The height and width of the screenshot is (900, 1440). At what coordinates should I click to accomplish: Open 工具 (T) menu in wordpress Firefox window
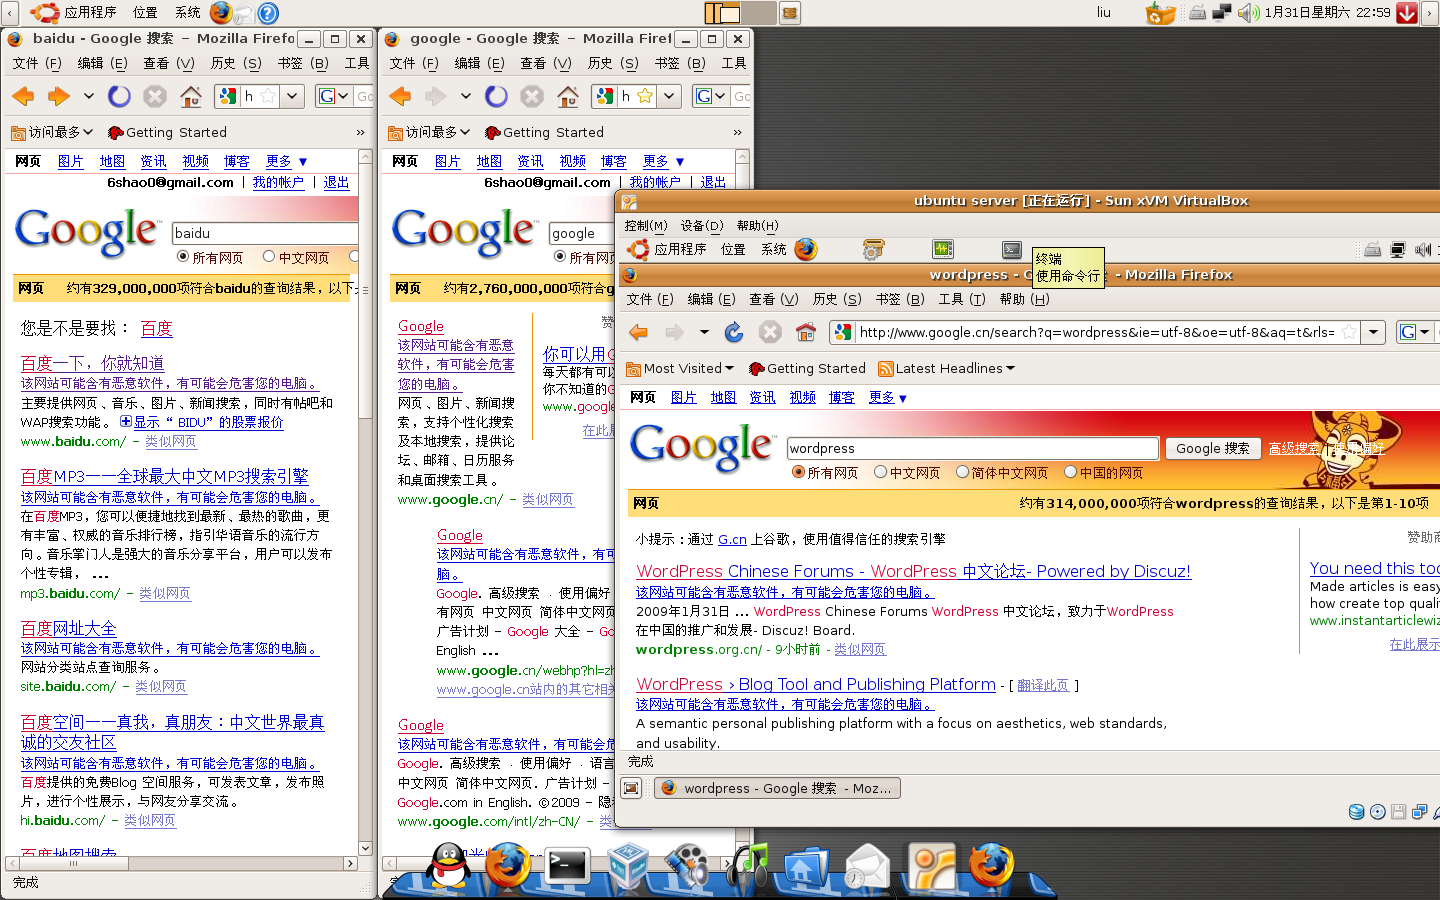point(962,299)
